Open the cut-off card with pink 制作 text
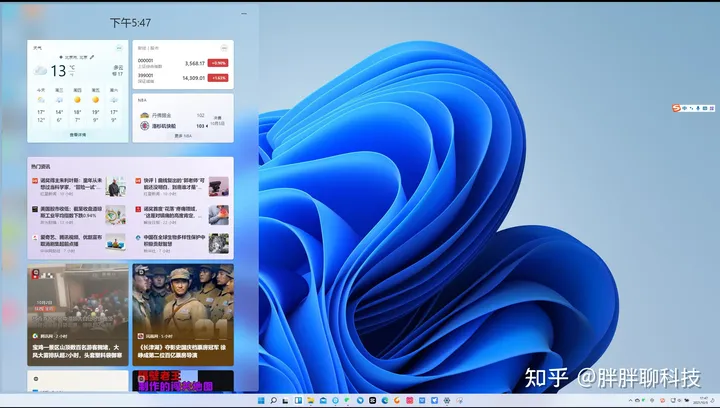The width and height of the screenshot is (720, 408). (x=183, y=381)
